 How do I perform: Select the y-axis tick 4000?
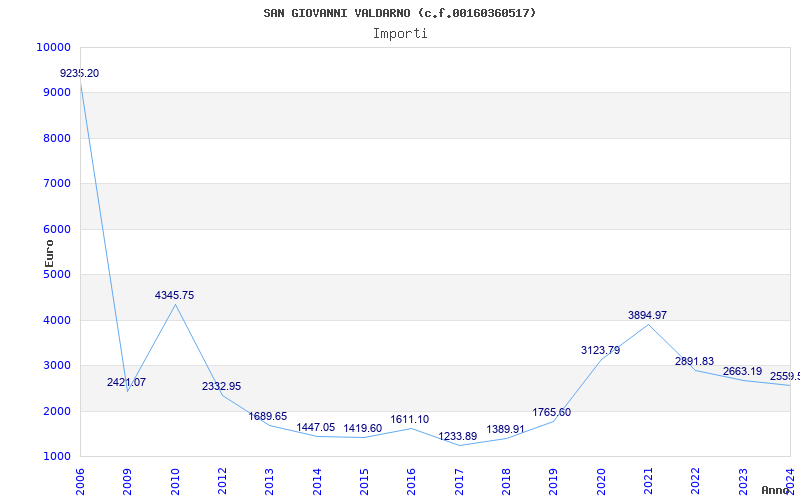pos(57,320)
